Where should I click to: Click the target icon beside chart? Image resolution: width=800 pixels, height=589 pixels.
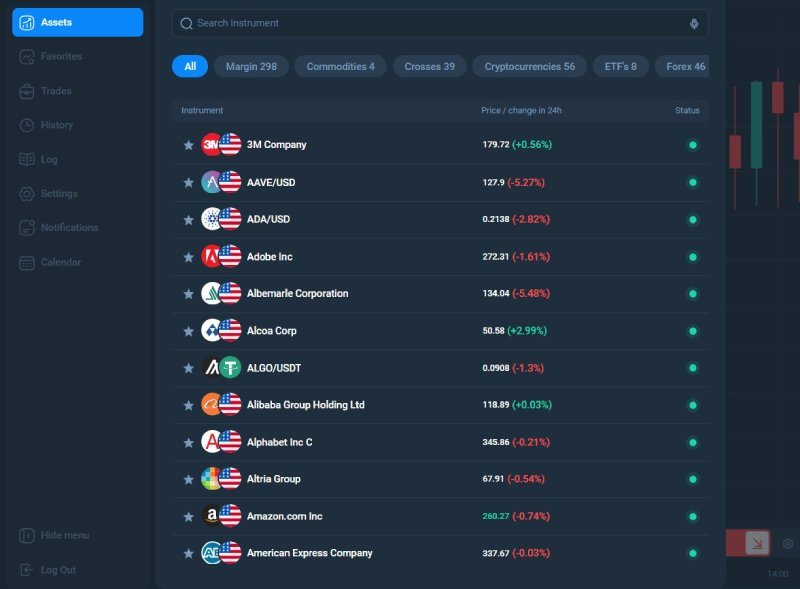788,544
